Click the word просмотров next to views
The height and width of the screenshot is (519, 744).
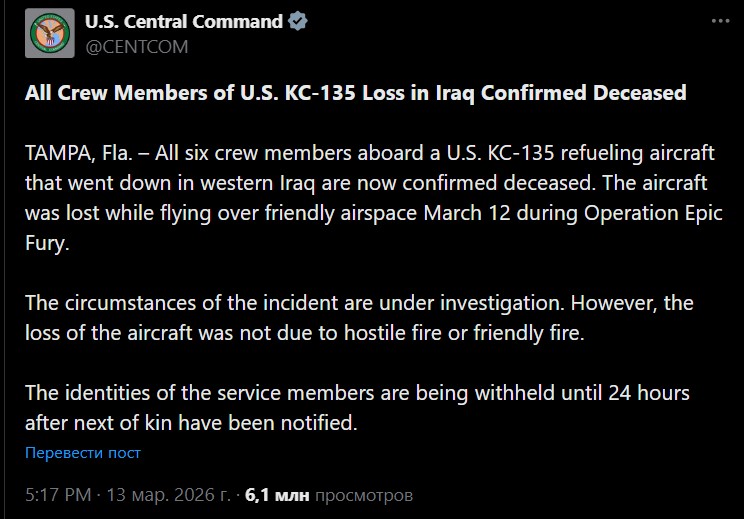(x=362, y=494)
